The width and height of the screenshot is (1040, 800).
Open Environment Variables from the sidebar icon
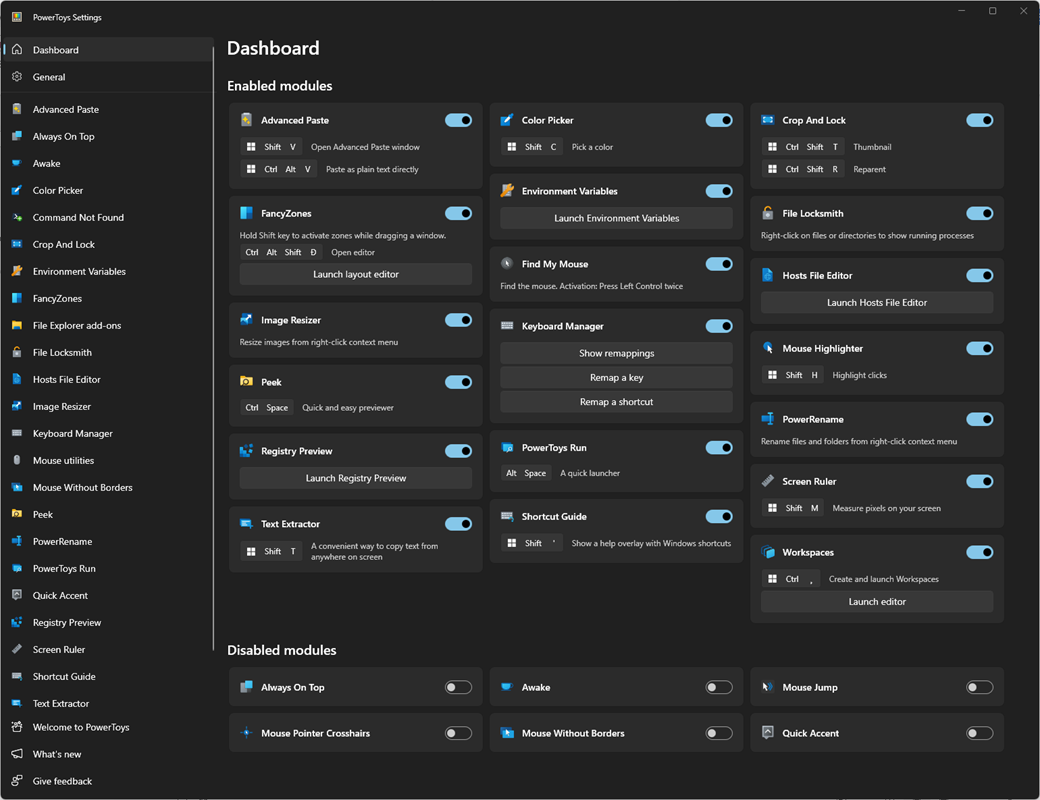(17, 271)
